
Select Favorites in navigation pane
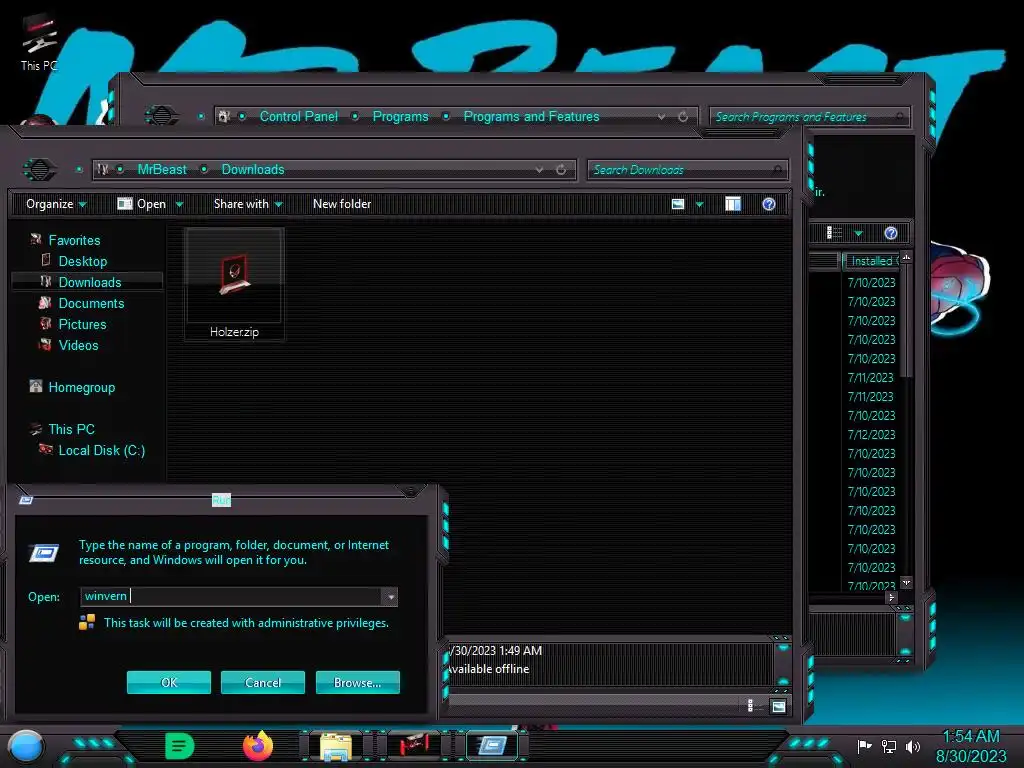pos(74,240)
